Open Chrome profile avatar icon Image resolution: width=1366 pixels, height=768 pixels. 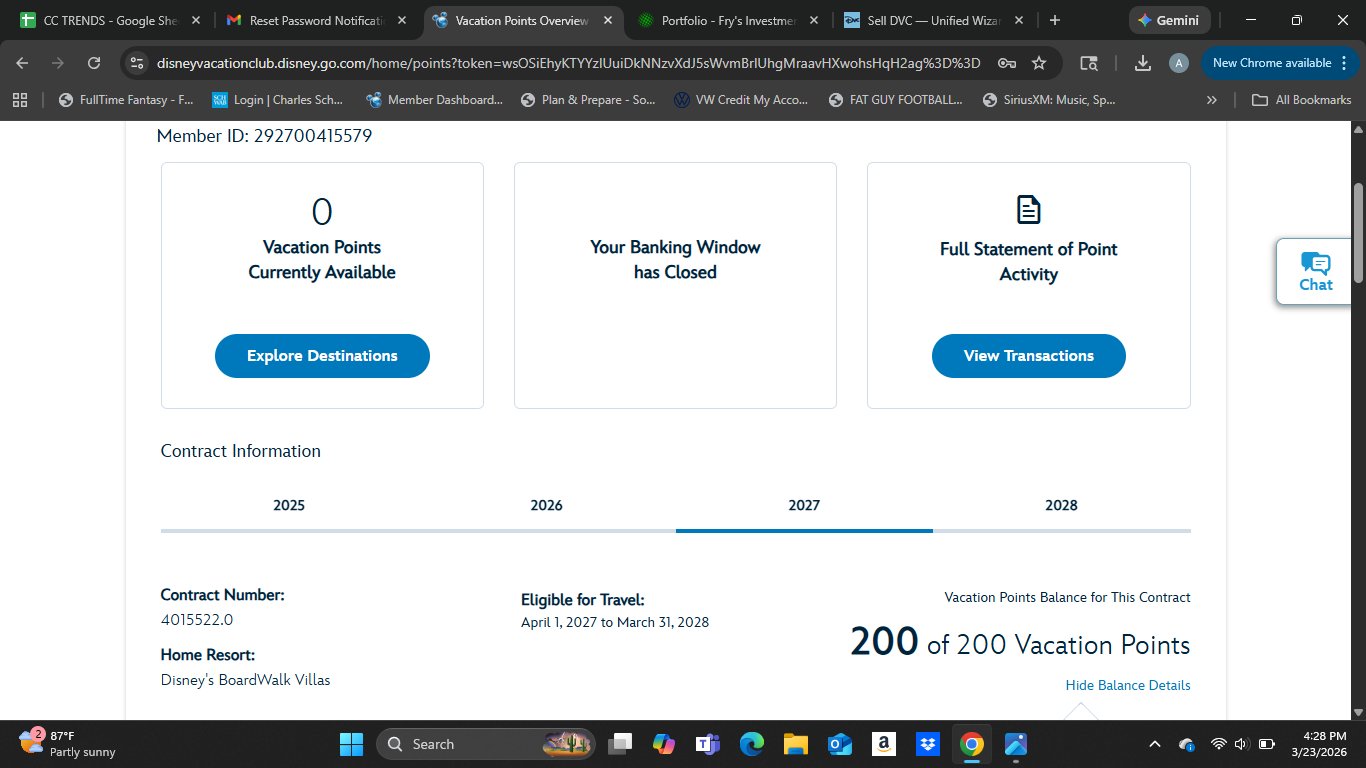[x=1179, y=63]
